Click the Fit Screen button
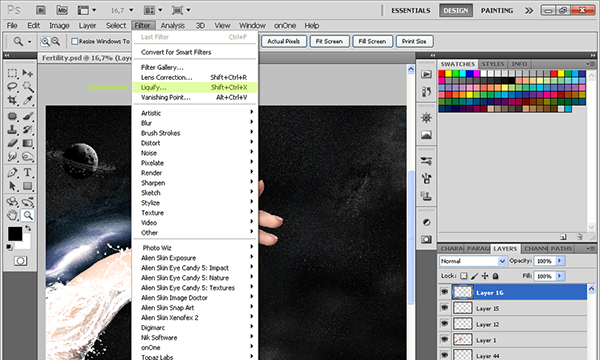The height and width of the screenshot is (360, 600). pos(329,41)
